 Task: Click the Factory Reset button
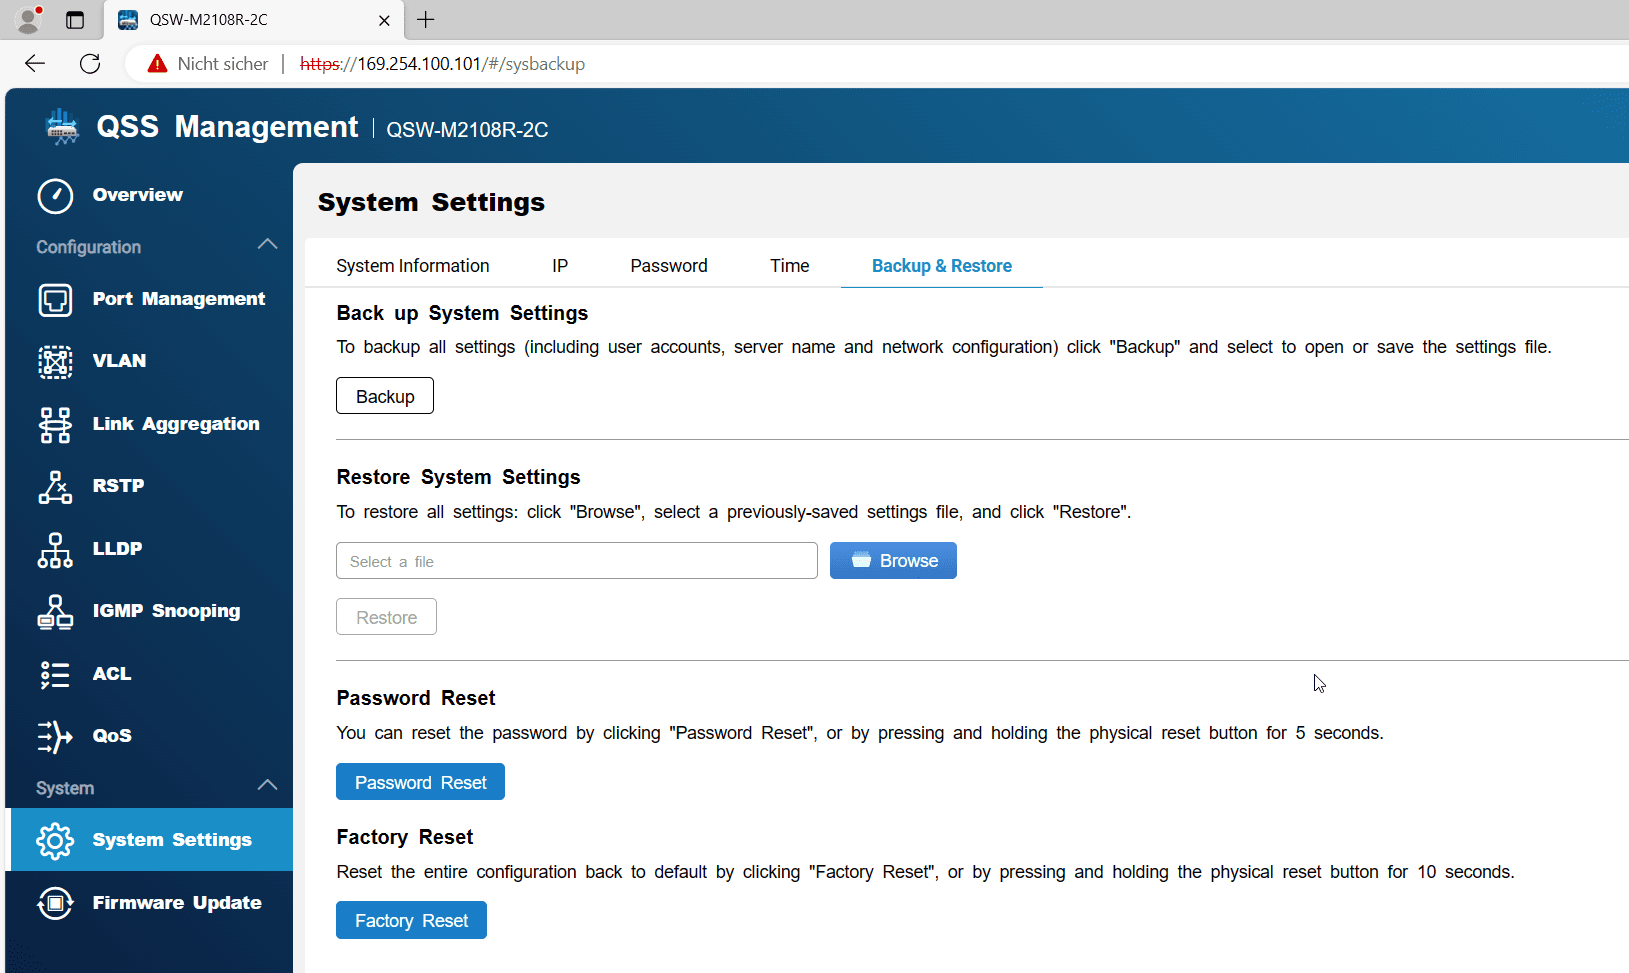pos(411,921)
